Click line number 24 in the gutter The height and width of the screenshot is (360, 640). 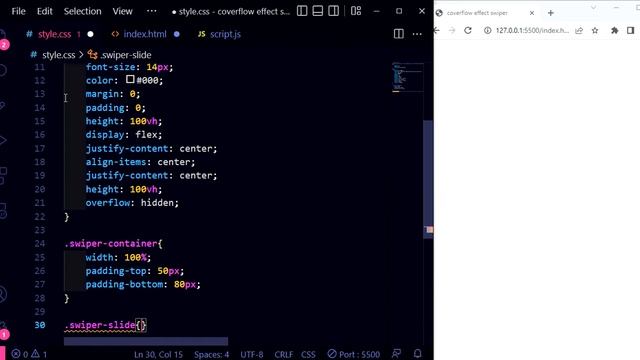tap(40, 244)
